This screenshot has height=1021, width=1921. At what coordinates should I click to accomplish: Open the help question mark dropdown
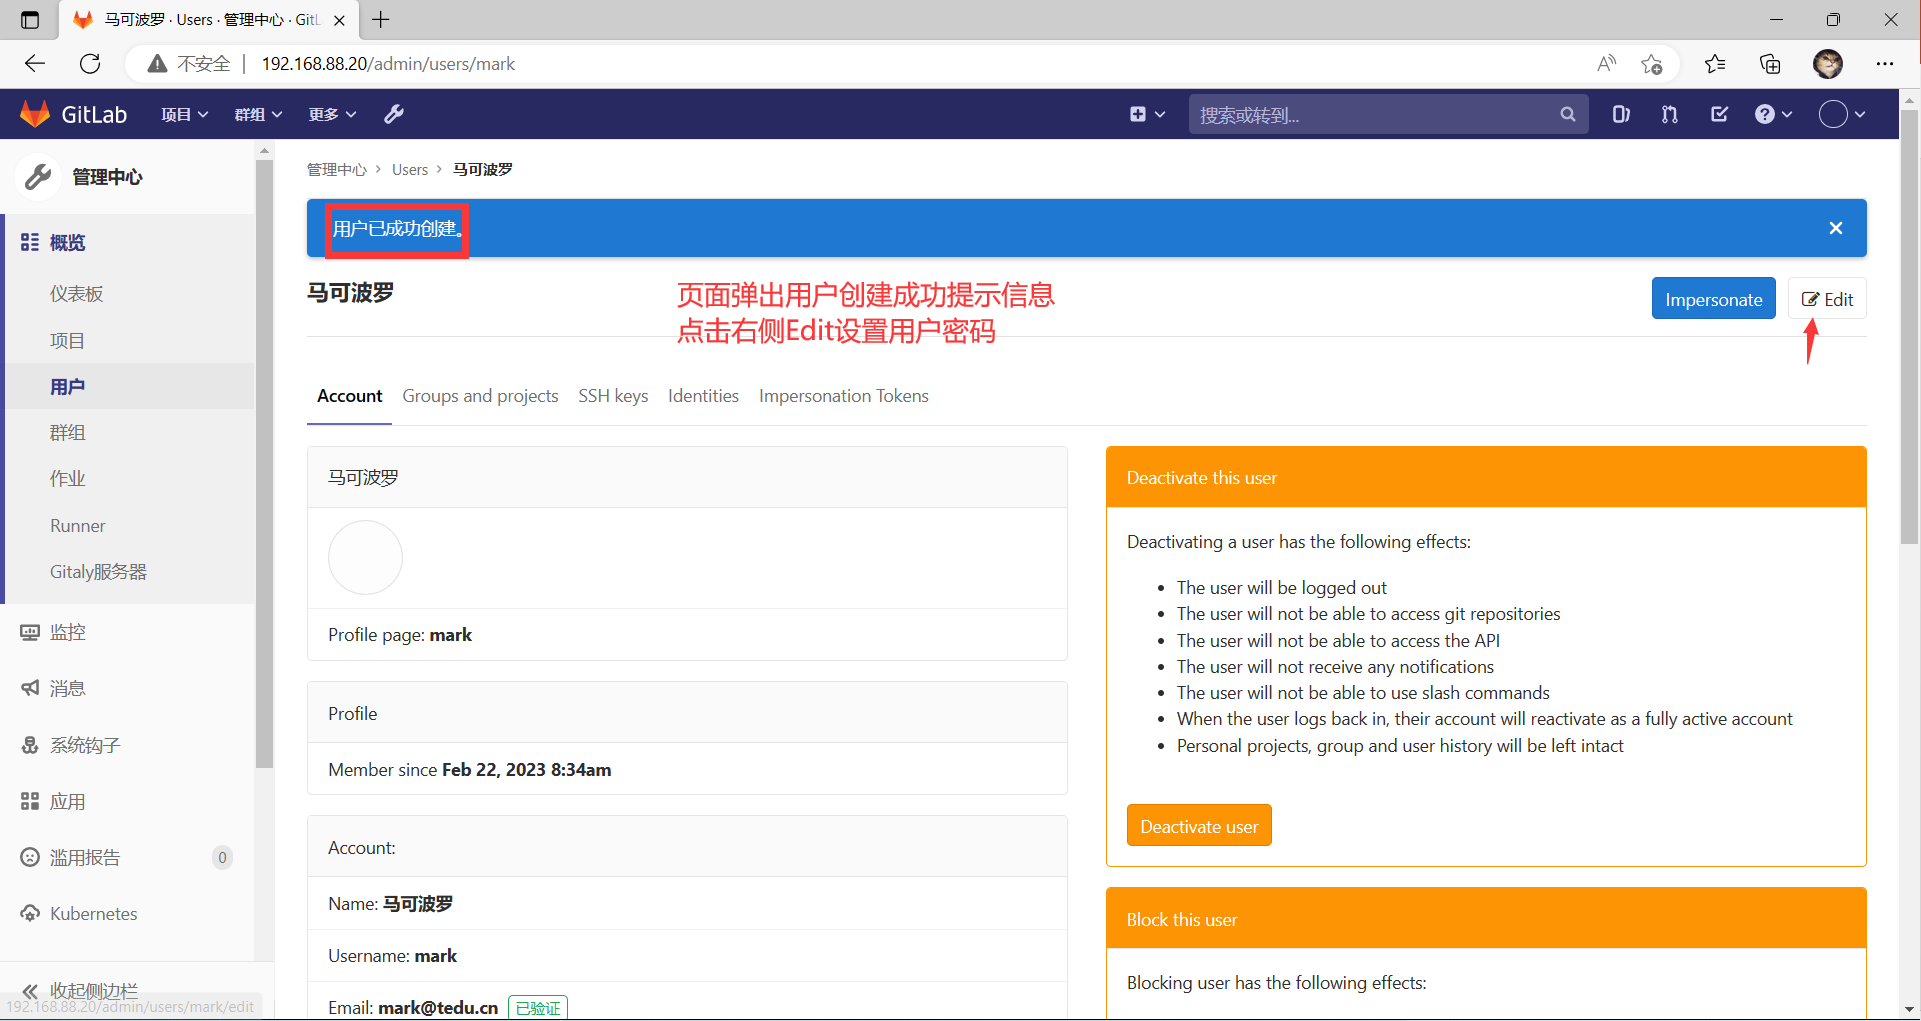click(1773, 114)
